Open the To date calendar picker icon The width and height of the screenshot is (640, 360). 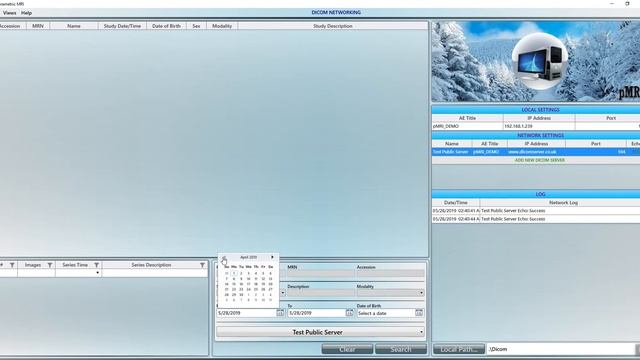[349, 313]
